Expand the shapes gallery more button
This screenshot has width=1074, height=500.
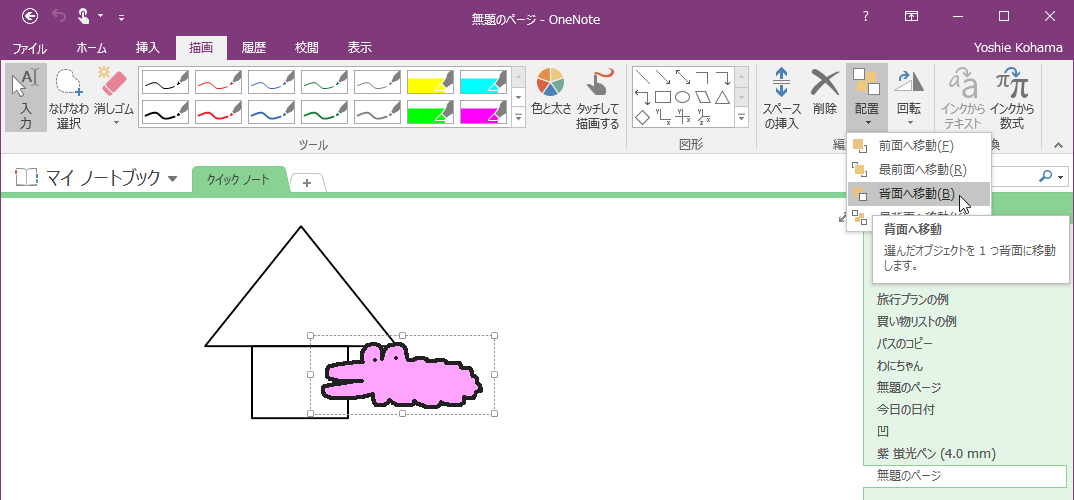[742, 118]
